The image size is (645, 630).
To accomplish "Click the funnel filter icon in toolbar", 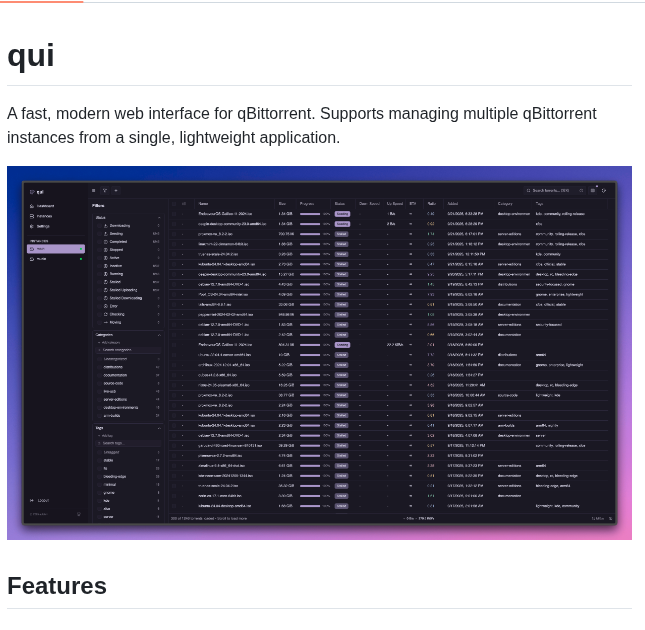I will pos(104,190).
